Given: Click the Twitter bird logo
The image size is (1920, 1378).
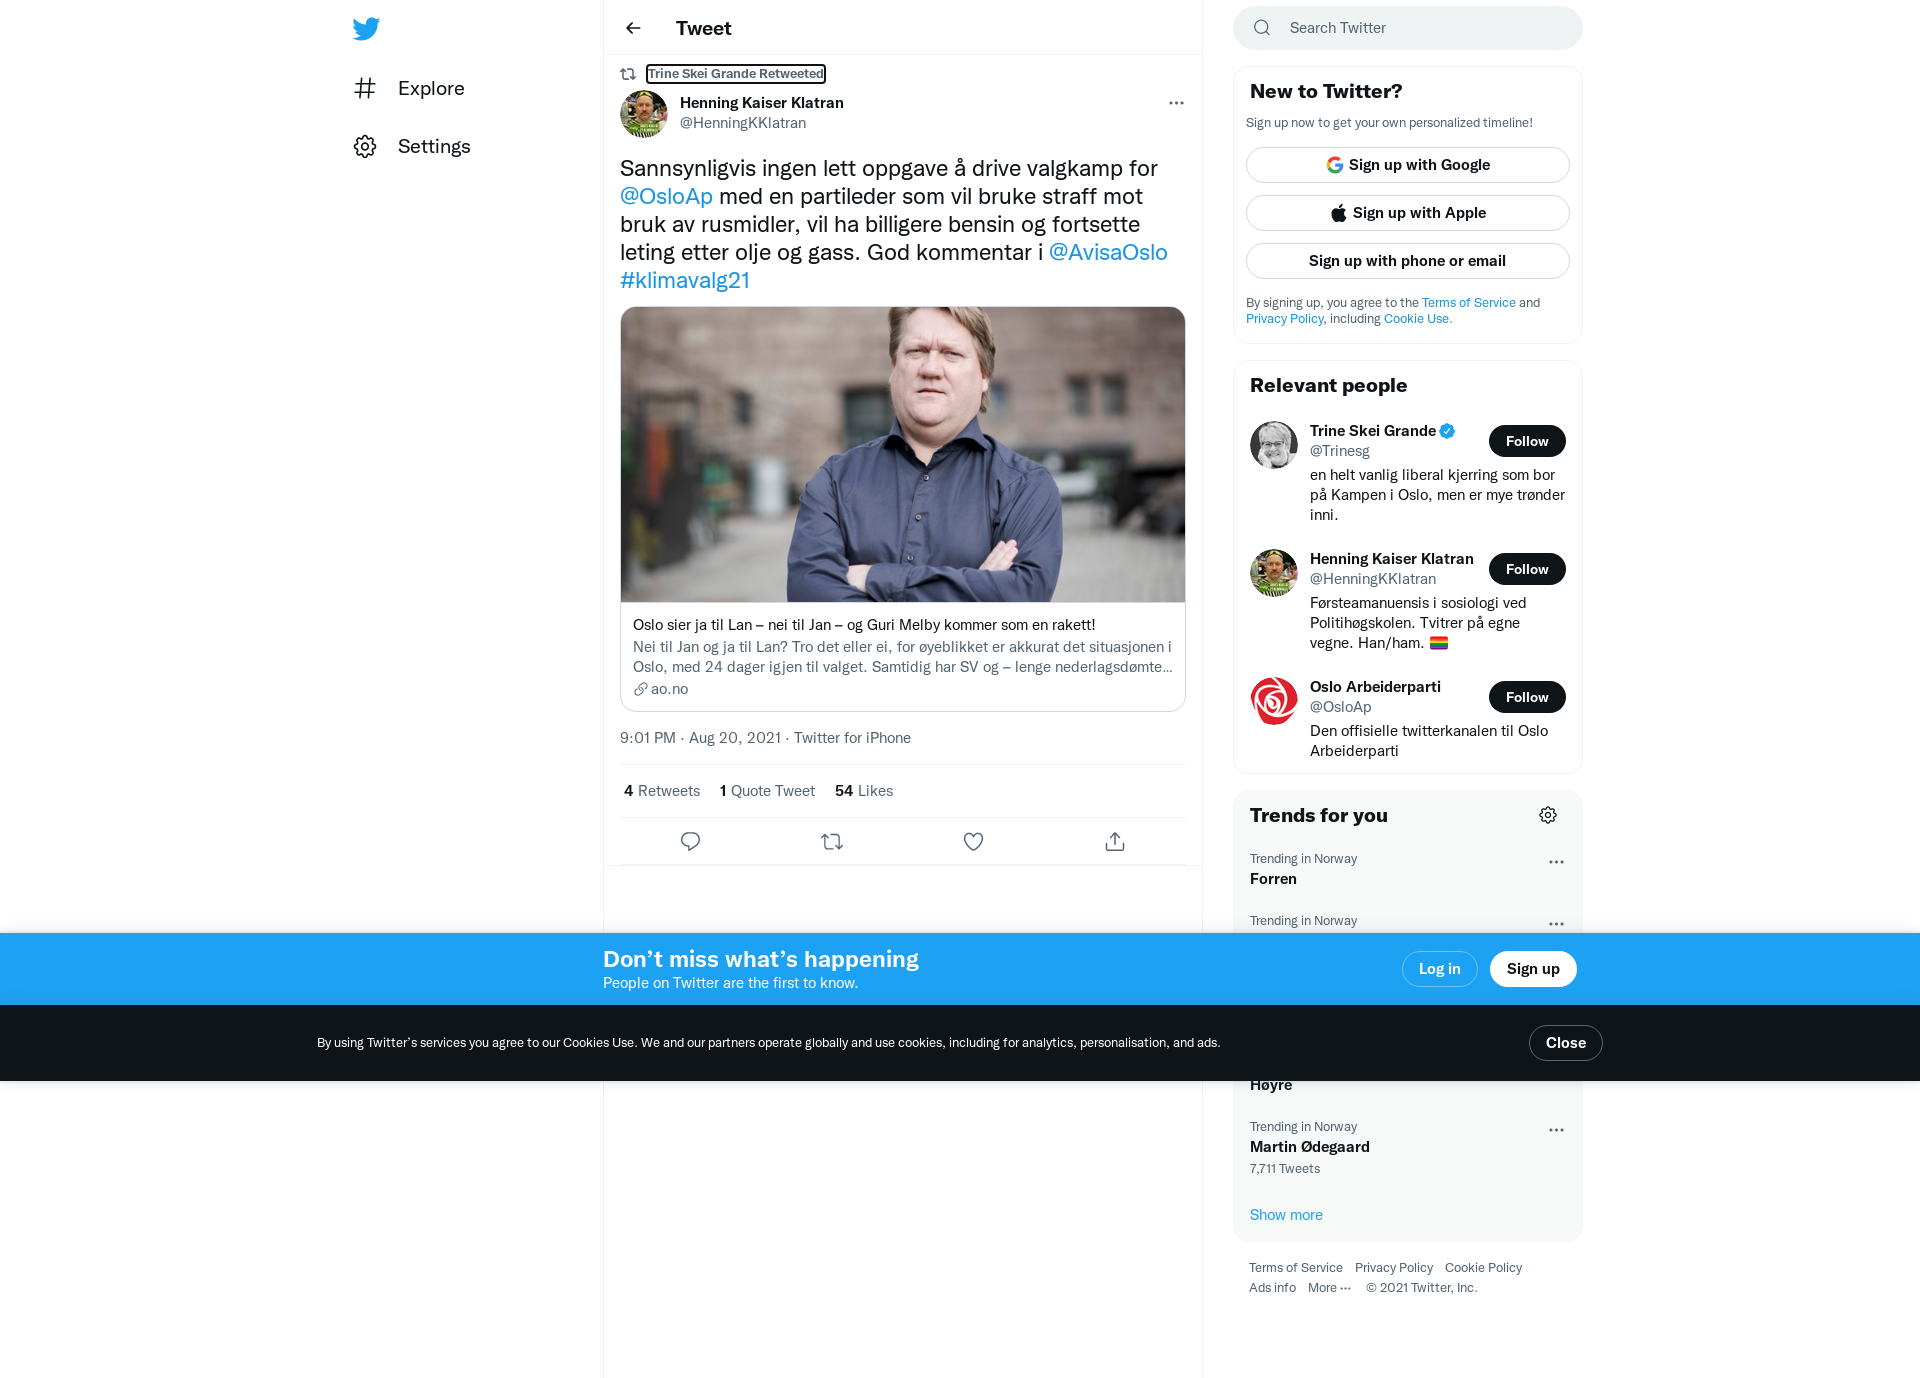Looking at the screenshot, I should [x=366, y=28].
